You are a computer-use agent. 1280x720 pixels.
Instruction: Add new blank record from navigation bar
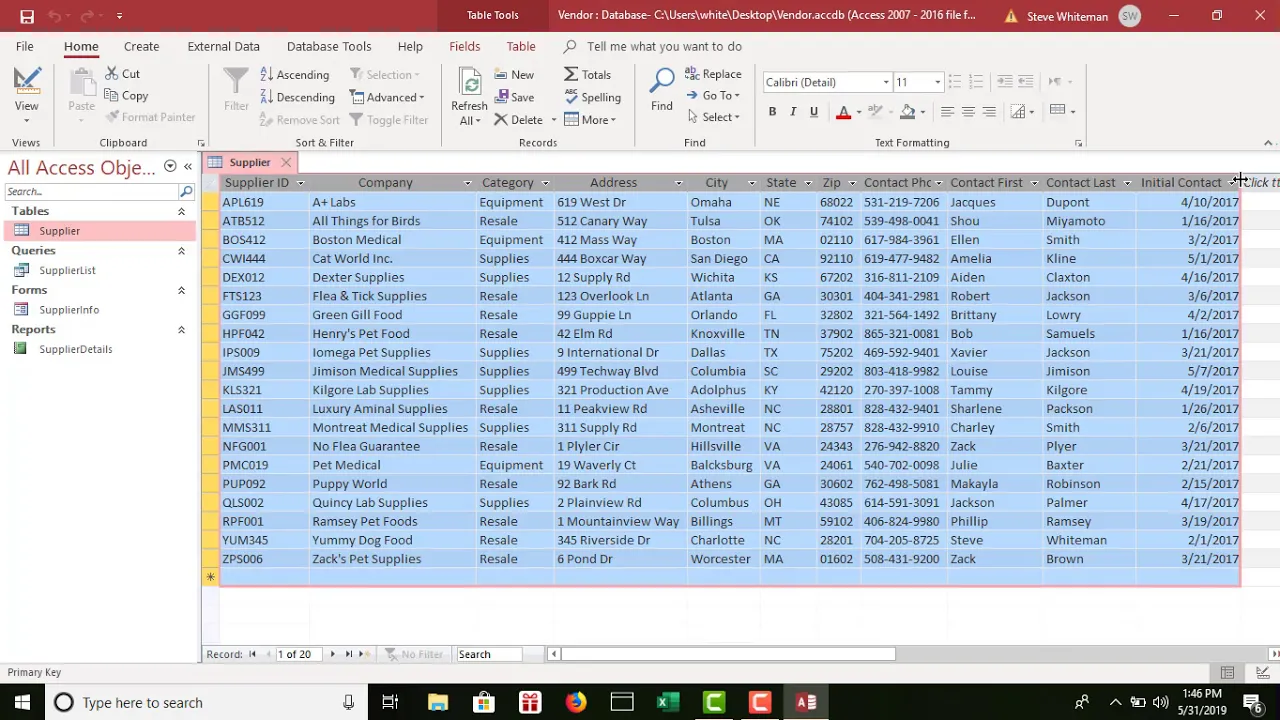[x=365, y=654]
